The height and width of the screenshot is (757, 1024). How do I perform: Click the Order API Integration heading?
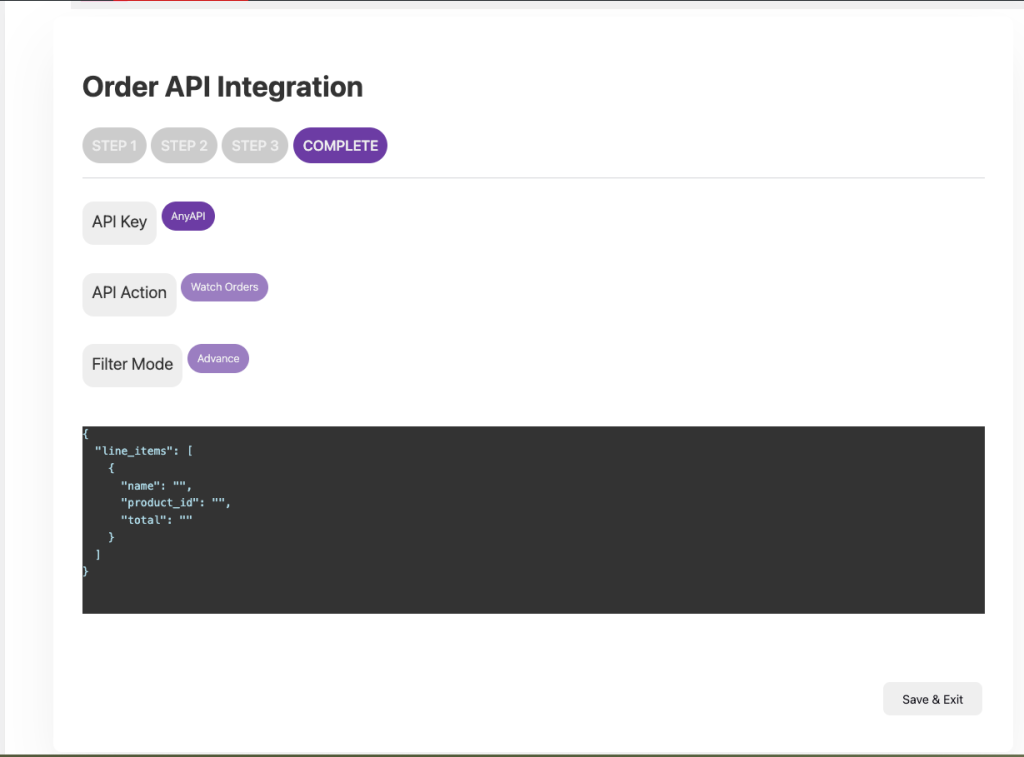click(x=222, y=87)
